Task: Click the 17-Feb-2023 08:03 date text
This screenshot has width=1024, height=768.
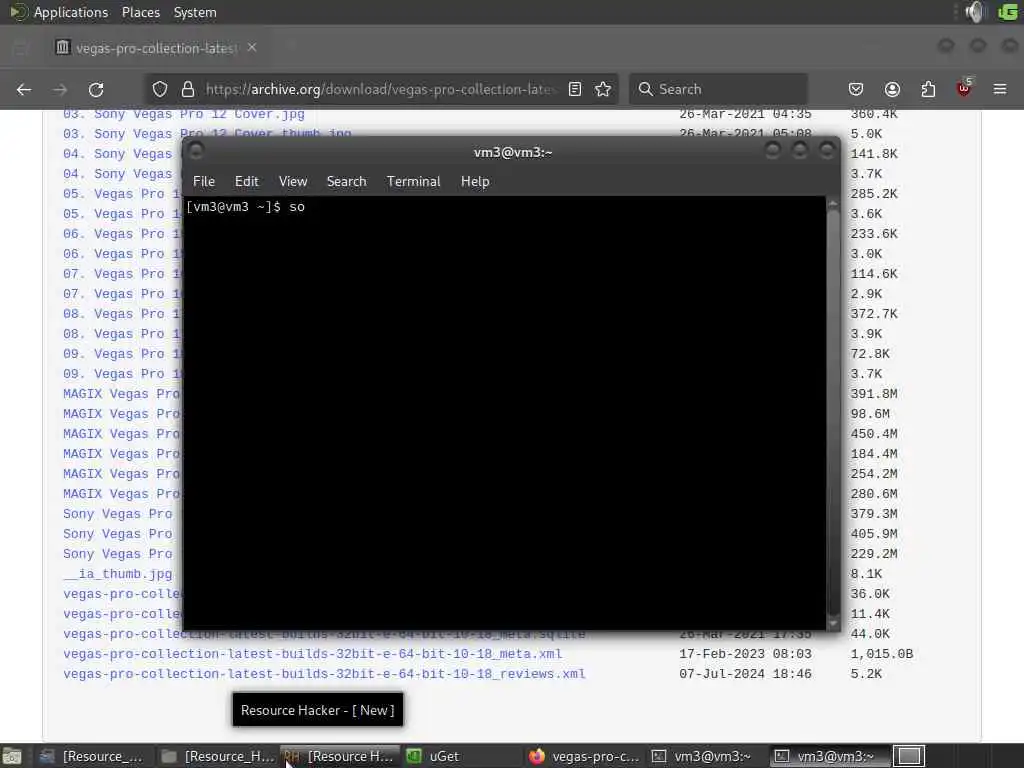Action: [745, 654]
